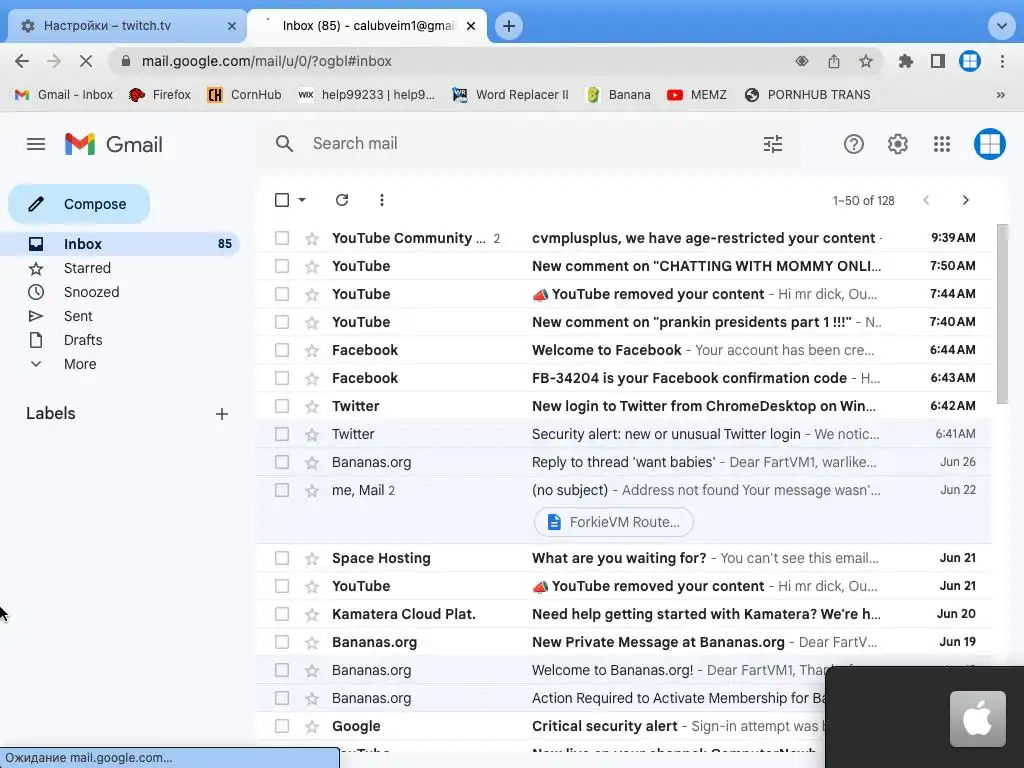Click the Compose button
Screen dimensions: 1024x768
[x=79, y=204]
